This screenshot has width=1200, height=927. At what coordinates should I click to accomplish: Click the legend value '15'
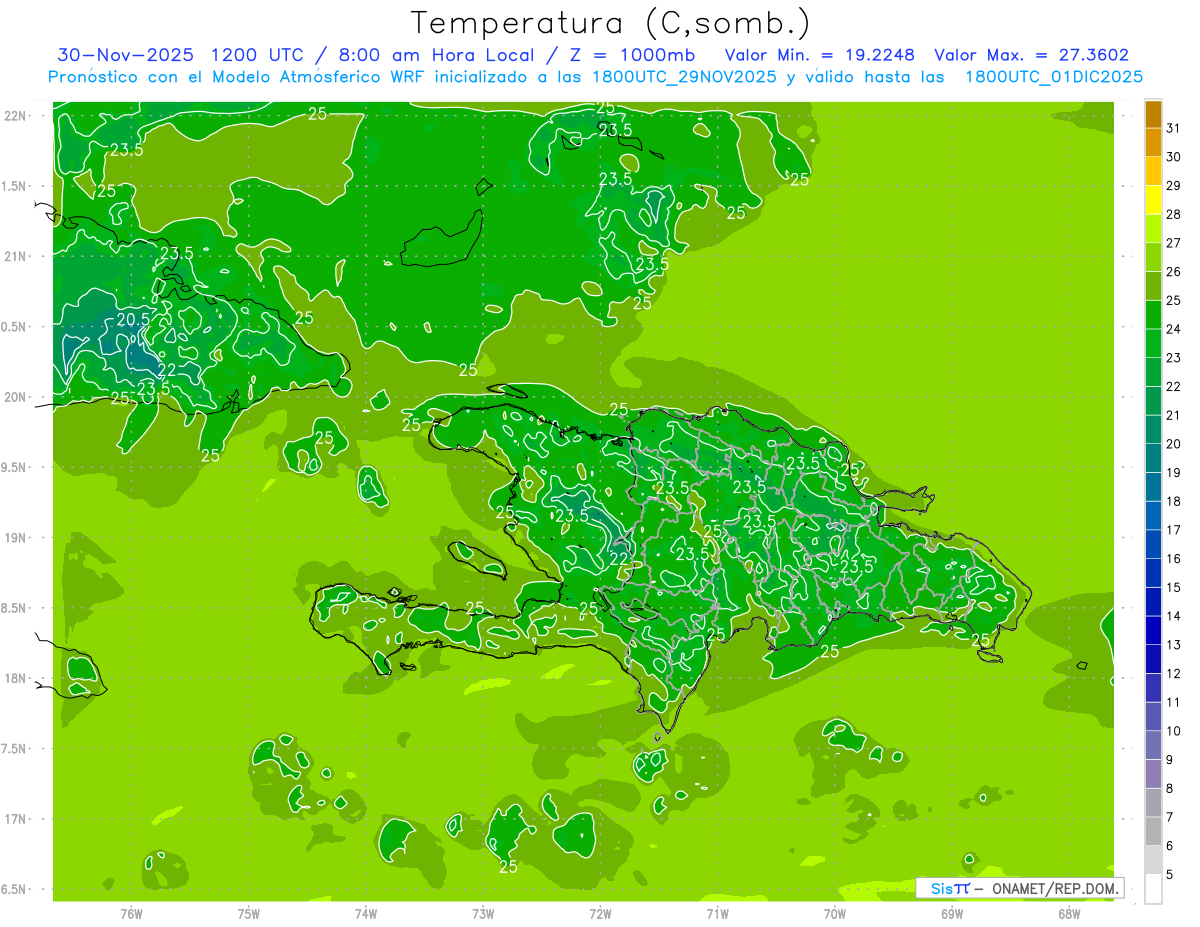click(x=1173, y=587)
